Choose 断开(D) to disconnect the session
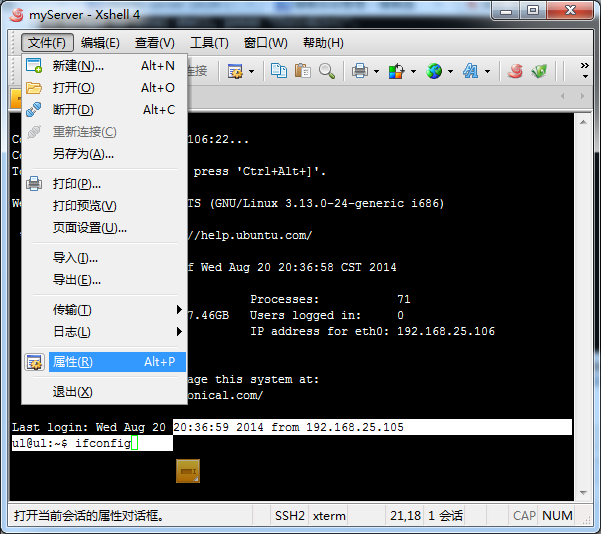Viewport: 601px width, 534px height. [104, 110]
